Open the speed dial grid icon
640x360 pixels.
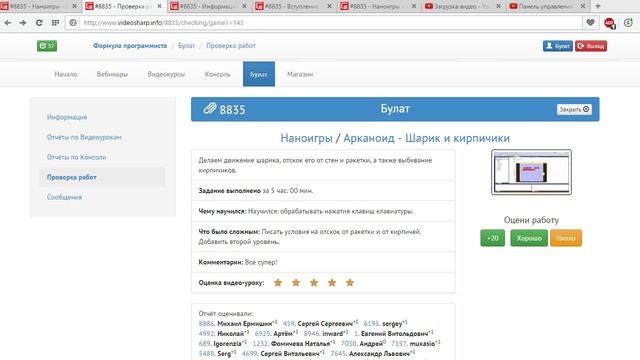coord(56,23)
